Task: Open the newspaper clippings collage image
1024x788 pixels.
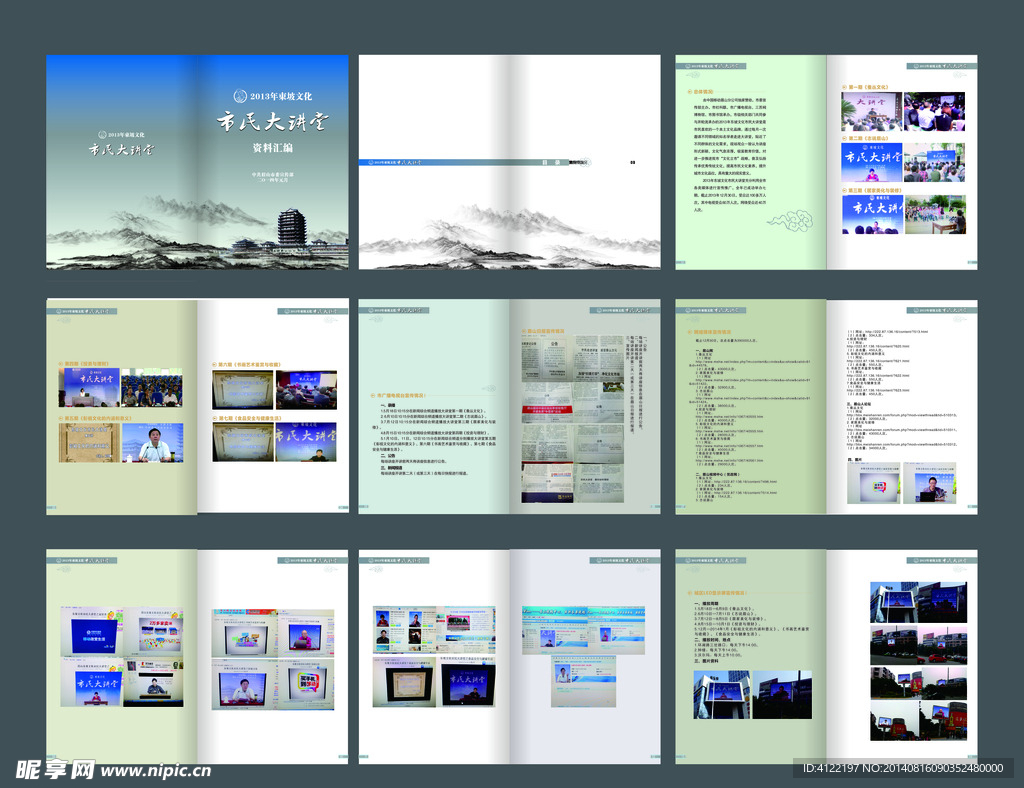Action: coord(572,420)
